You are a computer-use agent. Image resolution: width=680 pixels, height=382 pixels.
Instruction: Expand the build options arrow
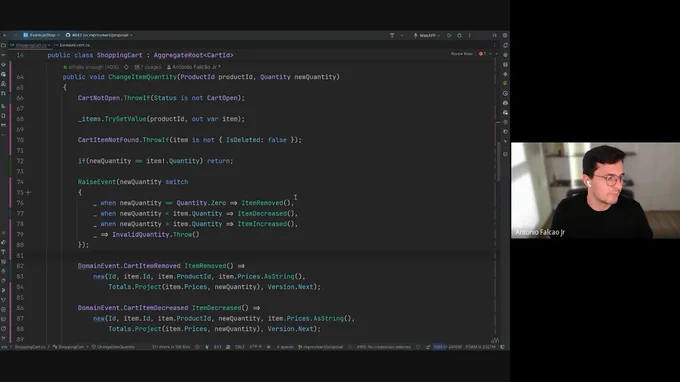[x=402, y=36]
